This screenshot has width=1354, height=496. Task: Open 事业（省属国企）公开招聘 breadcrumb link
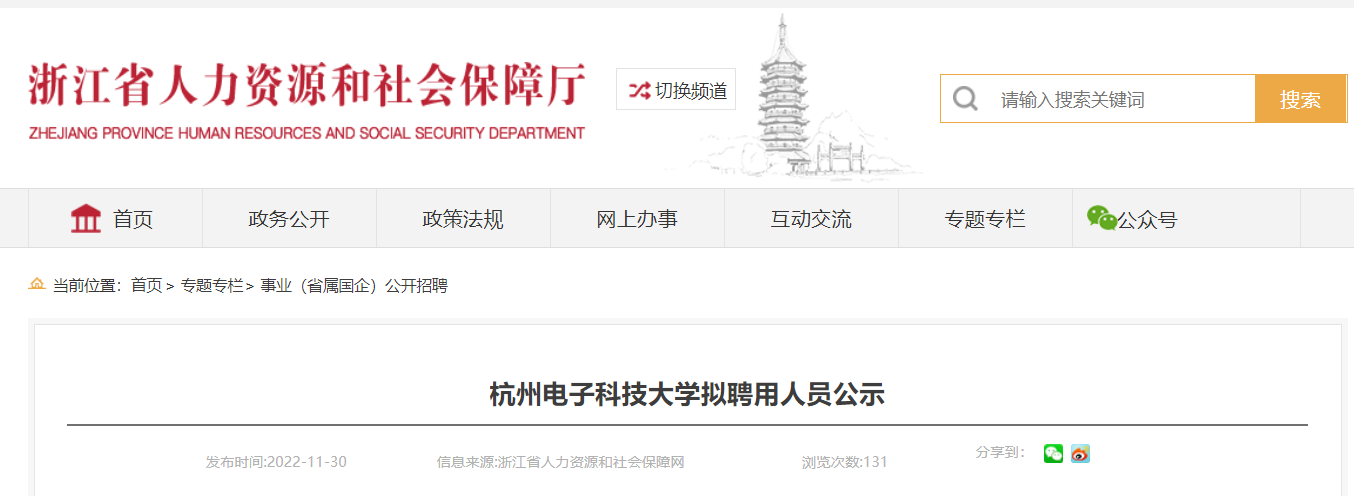(354, 286)
